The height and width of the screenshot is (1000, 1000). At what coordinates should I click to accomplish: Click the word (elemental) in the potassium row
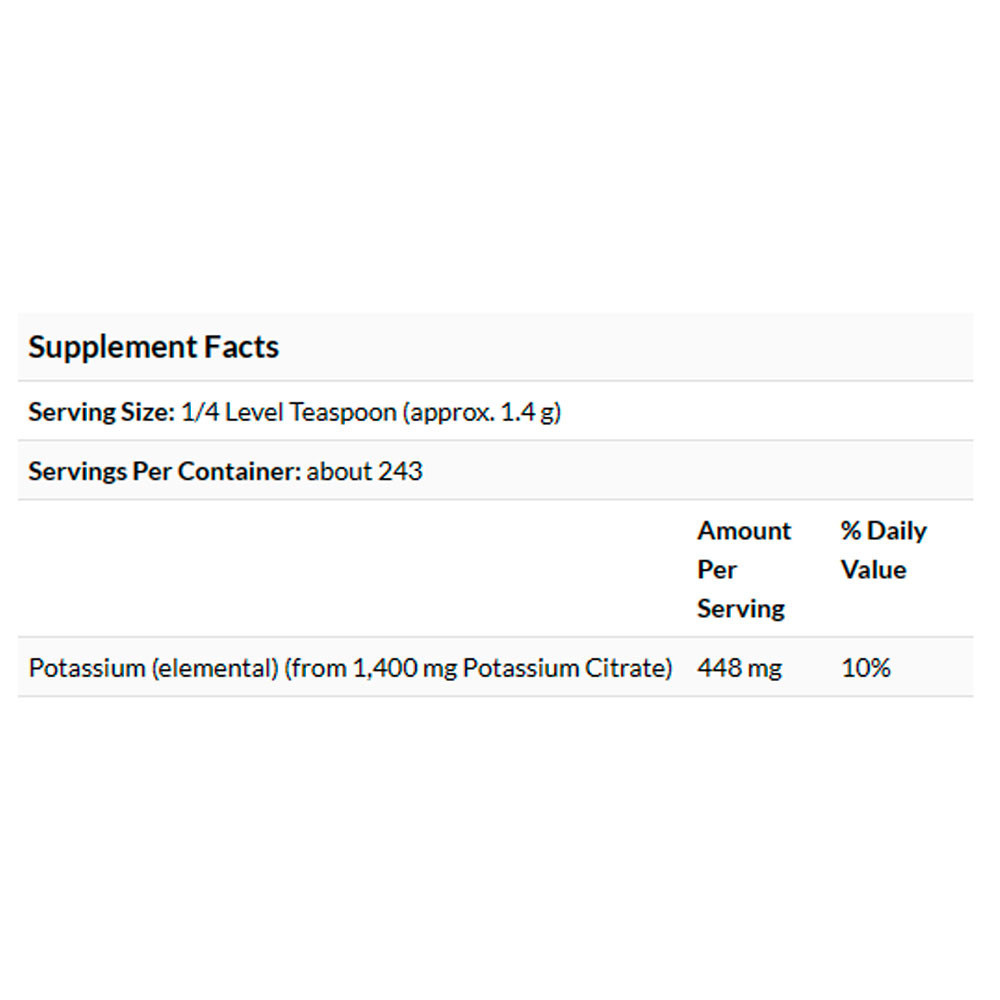tap(214, 668)
